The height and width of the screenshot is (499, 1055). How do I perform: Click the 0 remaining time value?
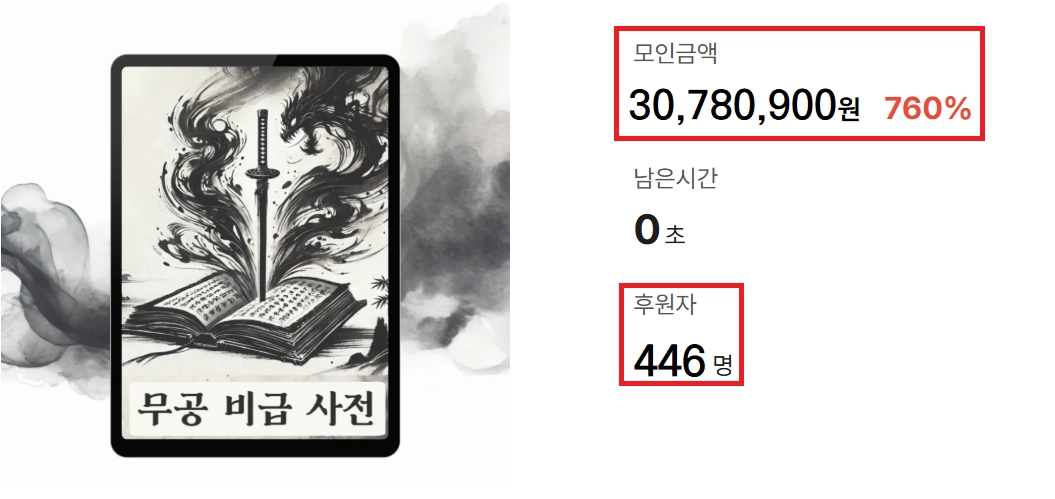[646, 230]
